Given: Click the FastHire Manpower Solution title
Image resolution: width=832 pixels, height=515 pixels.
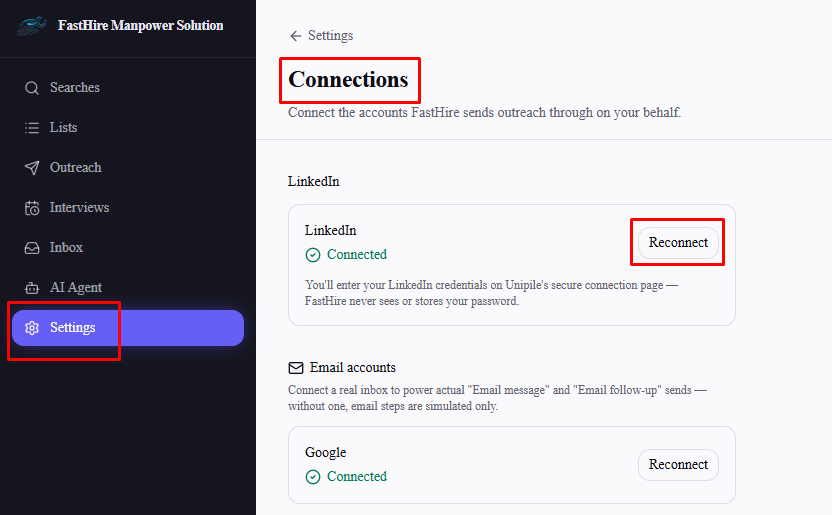Looking at the screenshot, I should click(141, 25).
